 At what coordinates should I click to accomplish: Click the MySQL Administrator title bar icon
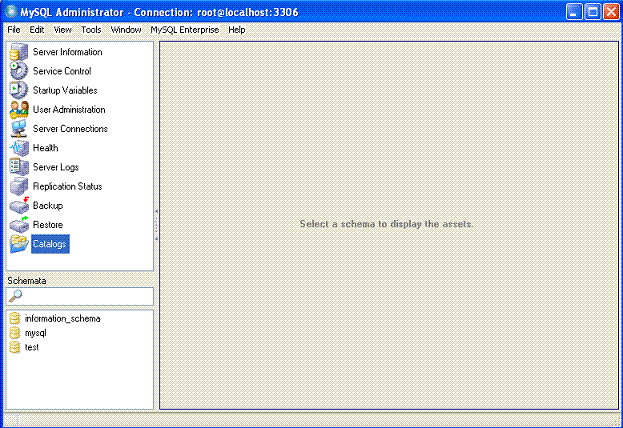pos(11,12)
